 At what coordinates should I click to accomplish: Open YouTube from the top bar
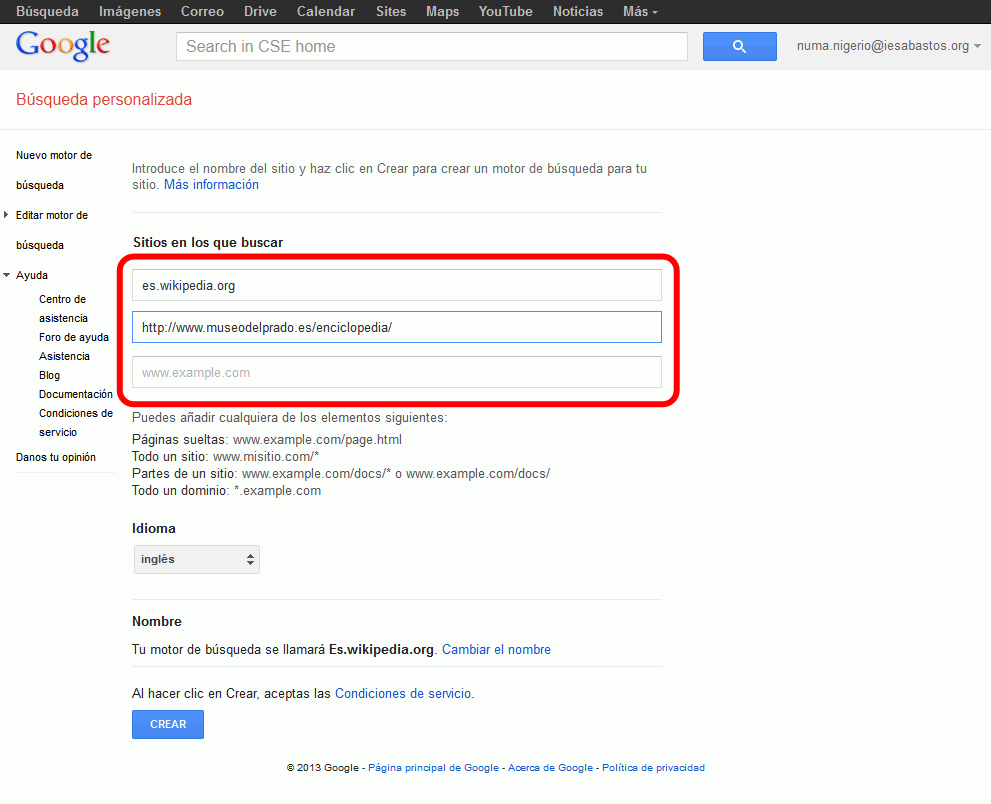click(506, 11)
